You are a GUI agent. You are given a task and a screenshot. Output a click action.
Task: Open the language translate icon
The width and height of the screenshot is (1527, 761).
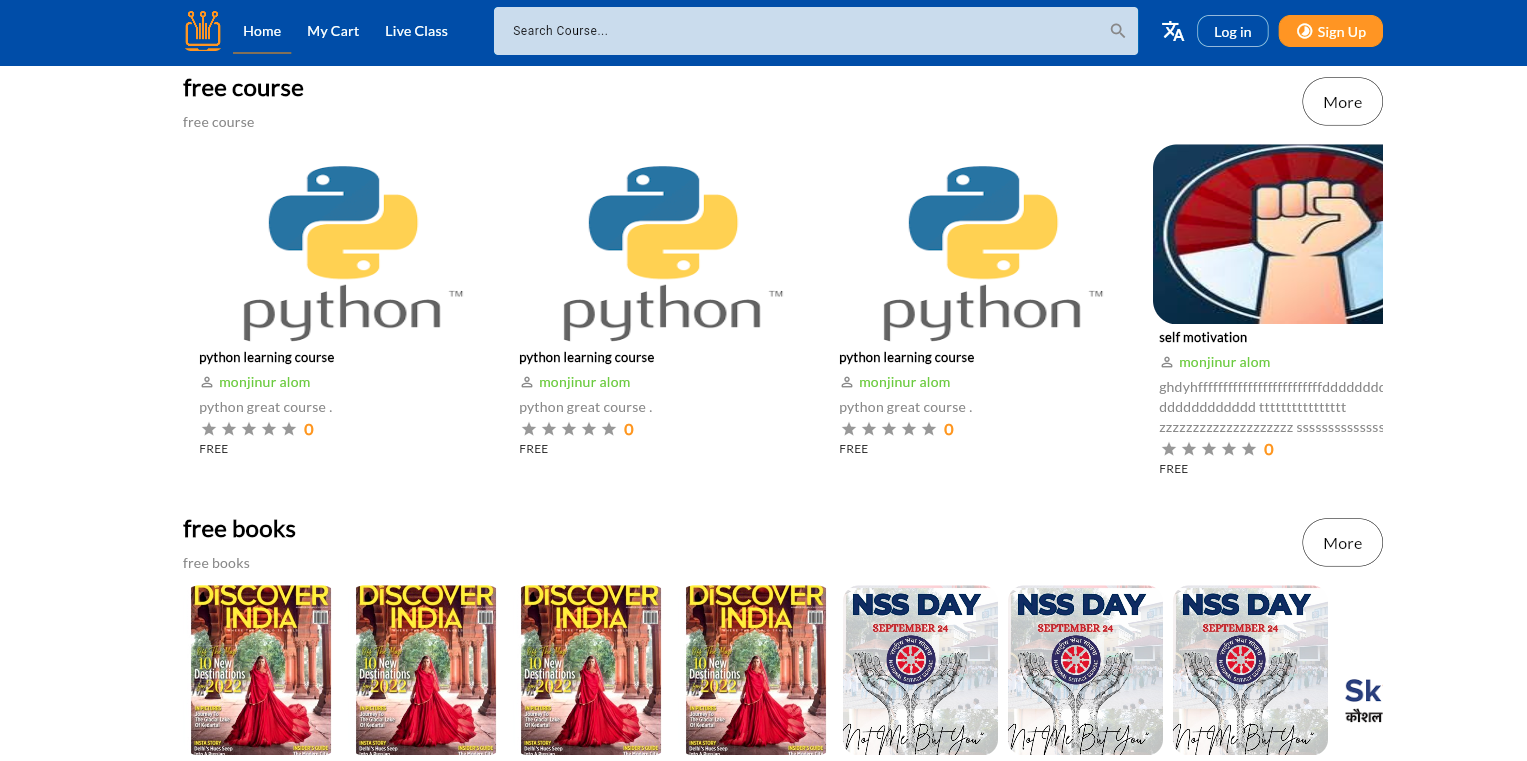pos(1173,31)
